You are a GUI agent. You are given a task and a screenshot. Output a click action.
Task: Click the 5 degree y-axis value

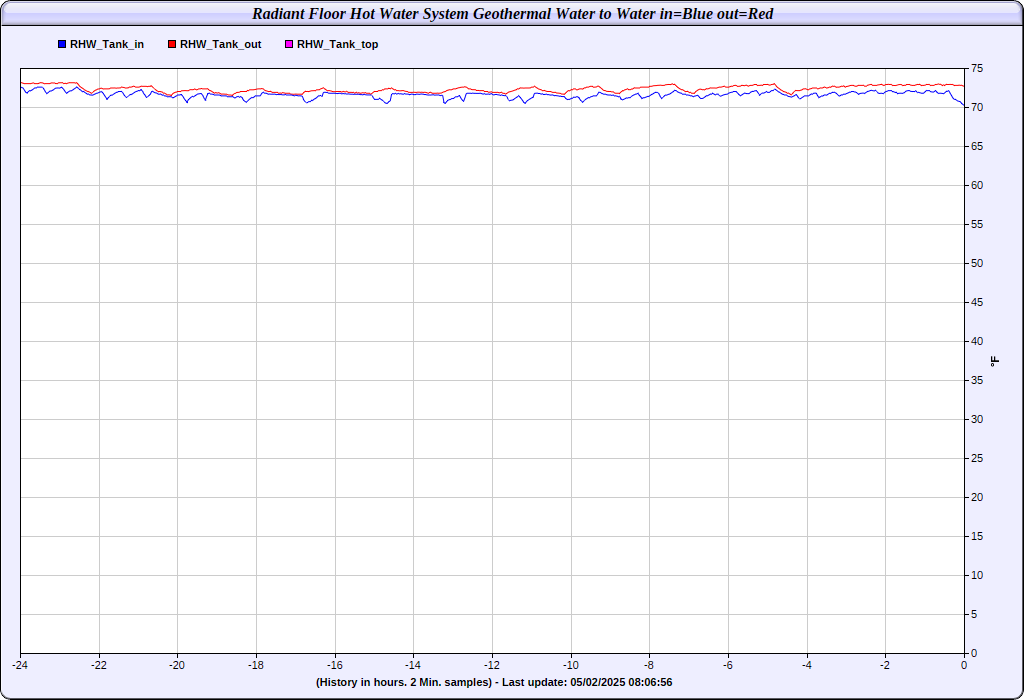974,614
